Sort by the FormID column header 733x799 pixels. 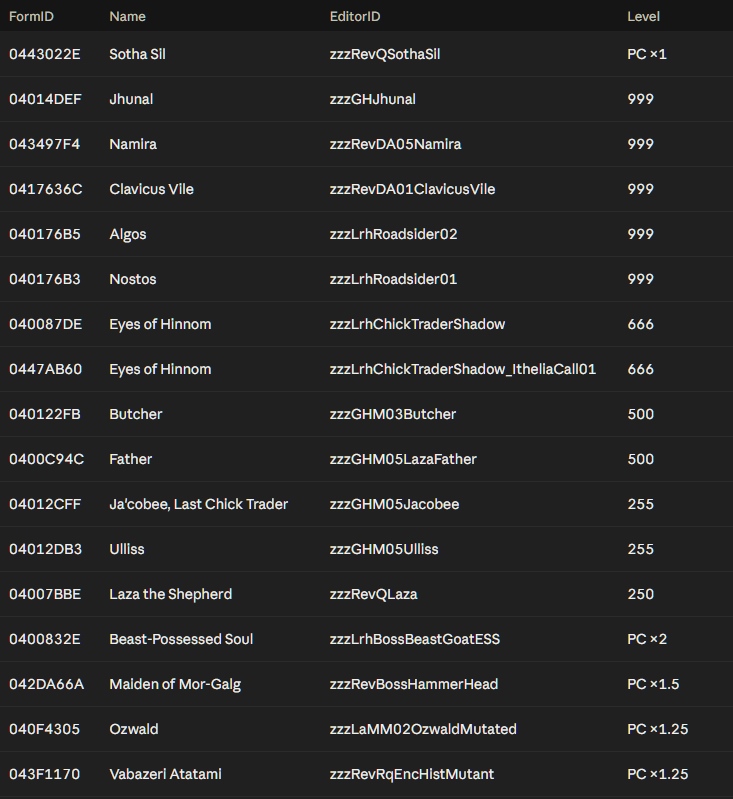[31, 16]
